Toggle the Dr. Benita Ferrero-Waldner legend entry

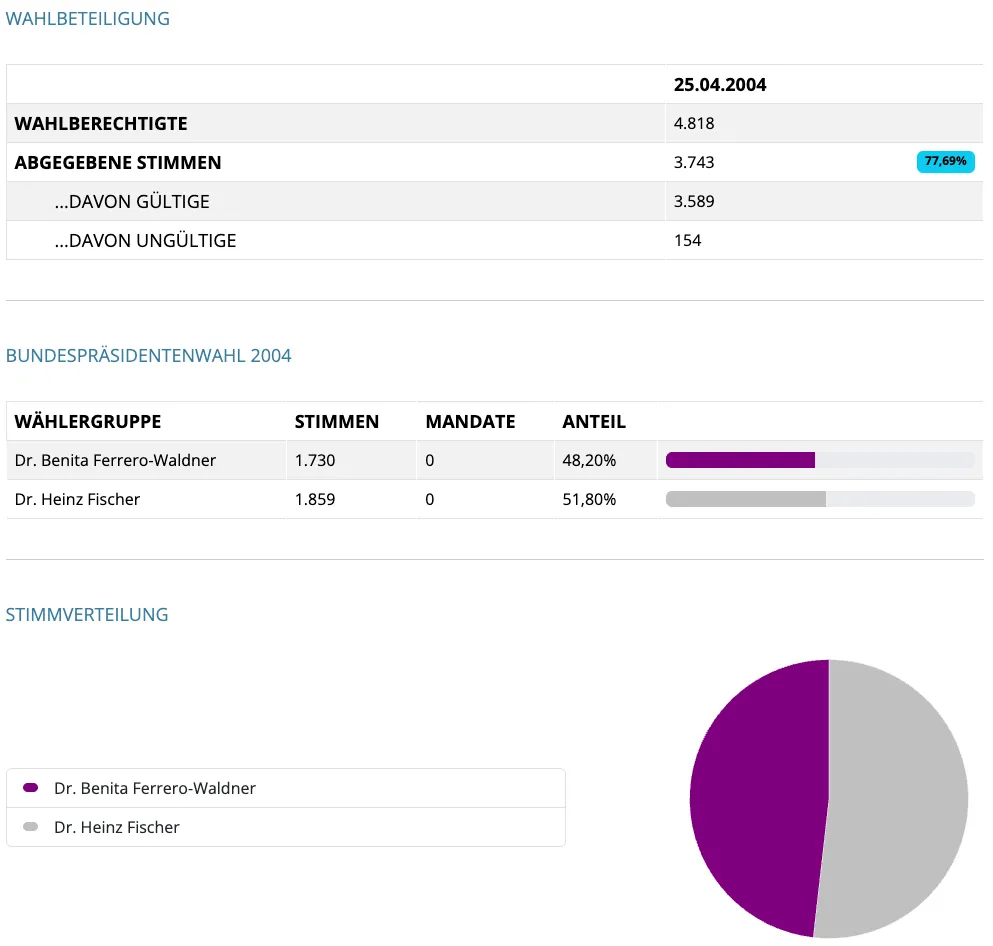point(286,788)
